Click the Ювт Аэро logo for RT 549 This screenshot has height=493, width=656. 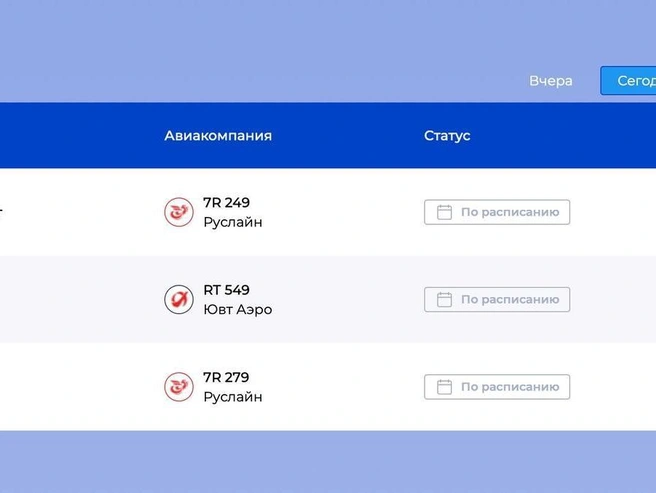tap(179, 300)
